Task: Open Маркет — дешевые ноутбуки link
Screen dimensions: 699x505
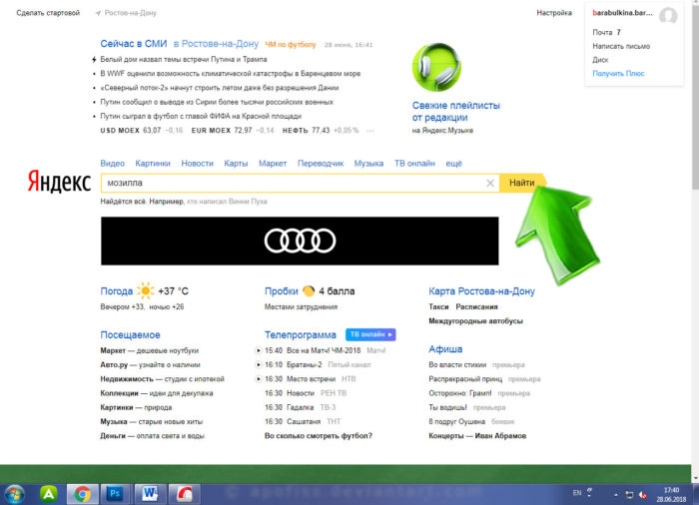Action: (x=149, y=350)
